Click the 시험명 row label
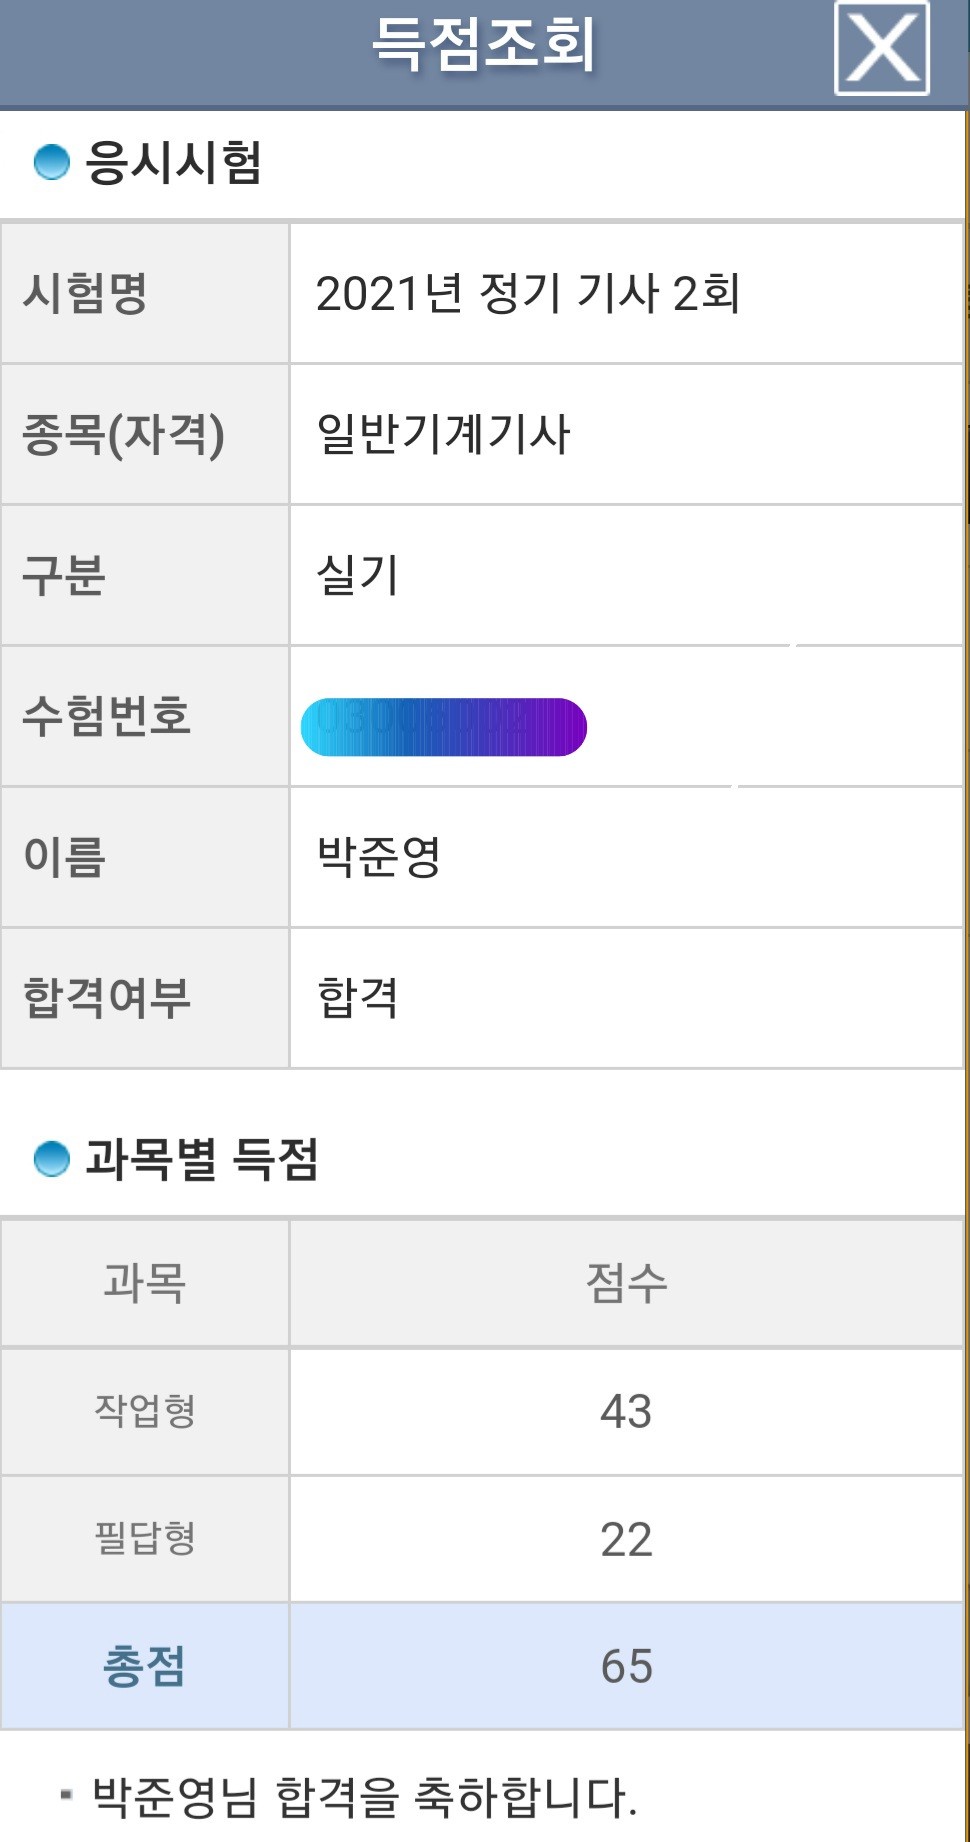 click(86, 294)
